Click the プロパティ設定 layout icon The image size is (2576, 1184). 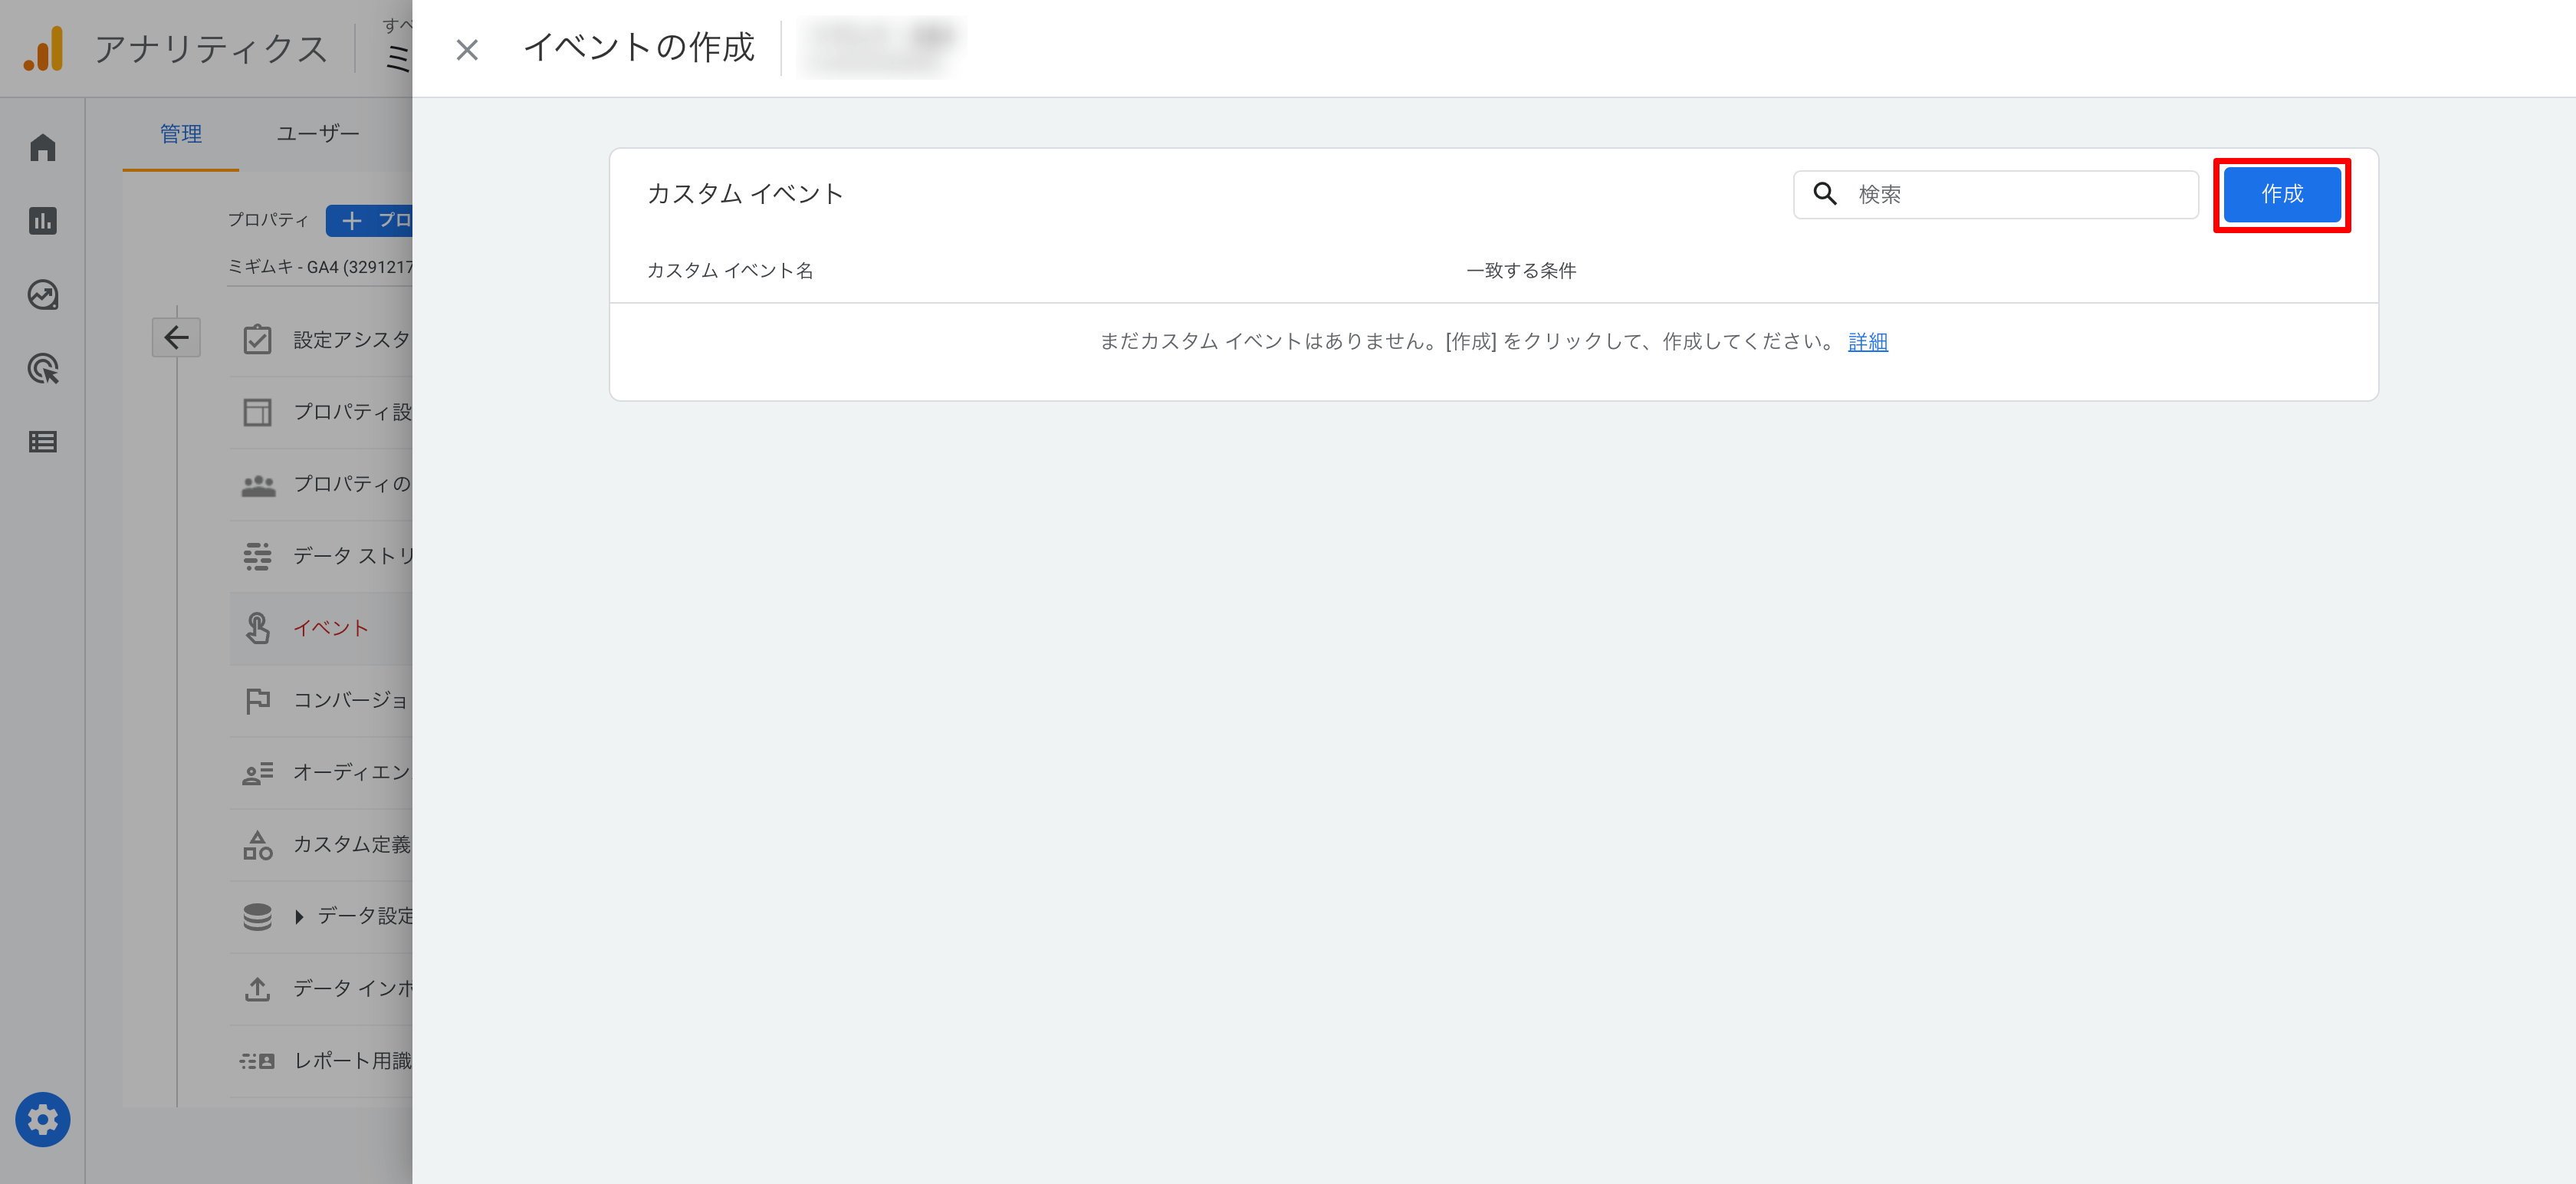[x=257, y=412]
